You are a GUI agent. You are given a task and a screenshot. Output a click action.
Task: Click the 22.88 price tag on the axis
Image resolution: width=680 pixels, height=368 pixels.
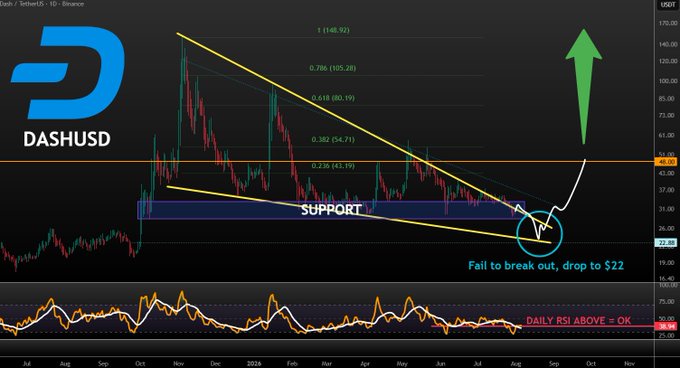coord(667,243)
